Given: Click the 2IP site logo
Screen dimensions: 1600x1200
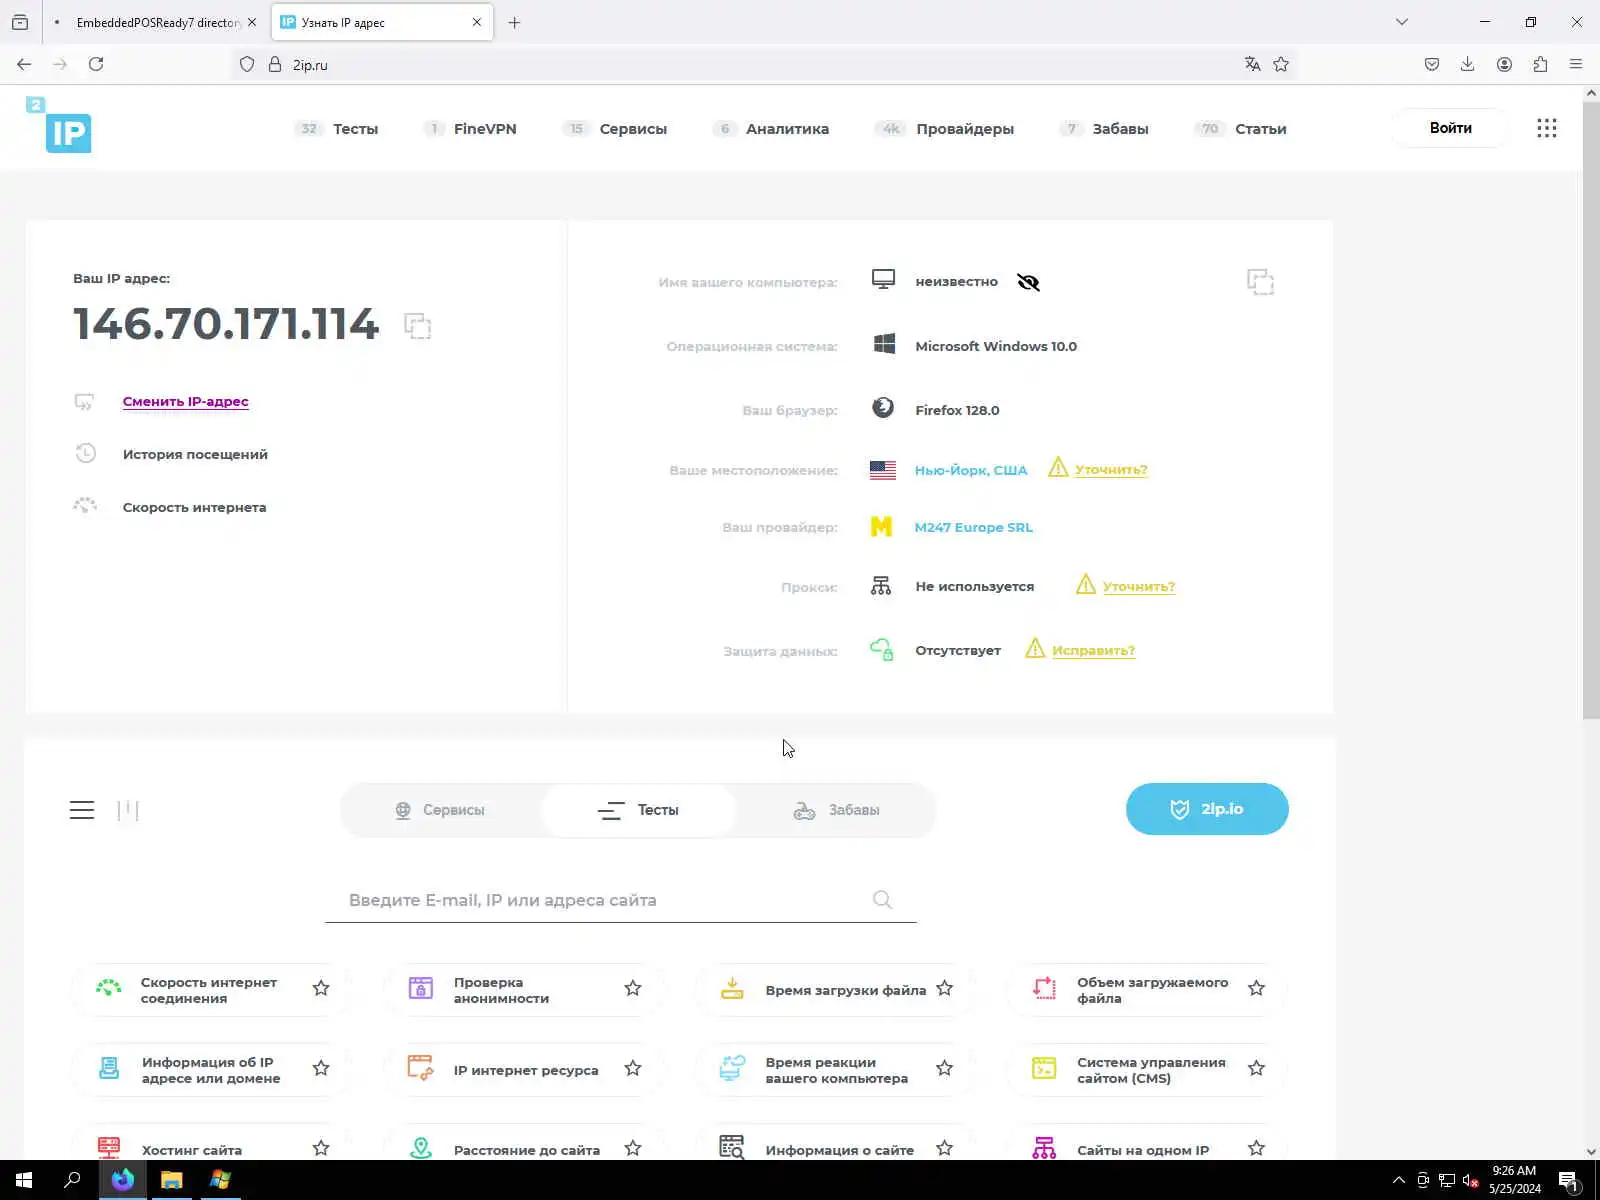Looking at the screenshot, I should (59, 124).
